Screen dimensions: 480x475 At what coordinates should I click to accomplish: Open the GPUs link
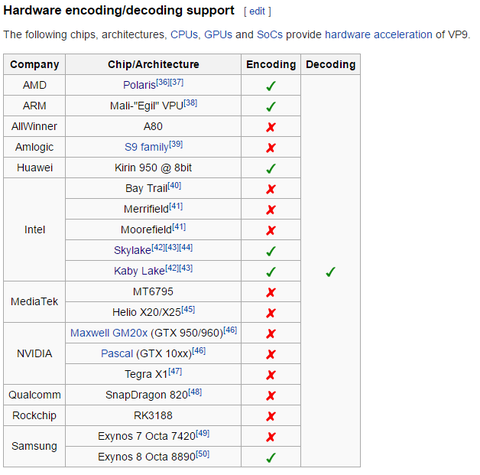[x=218, y=35]
